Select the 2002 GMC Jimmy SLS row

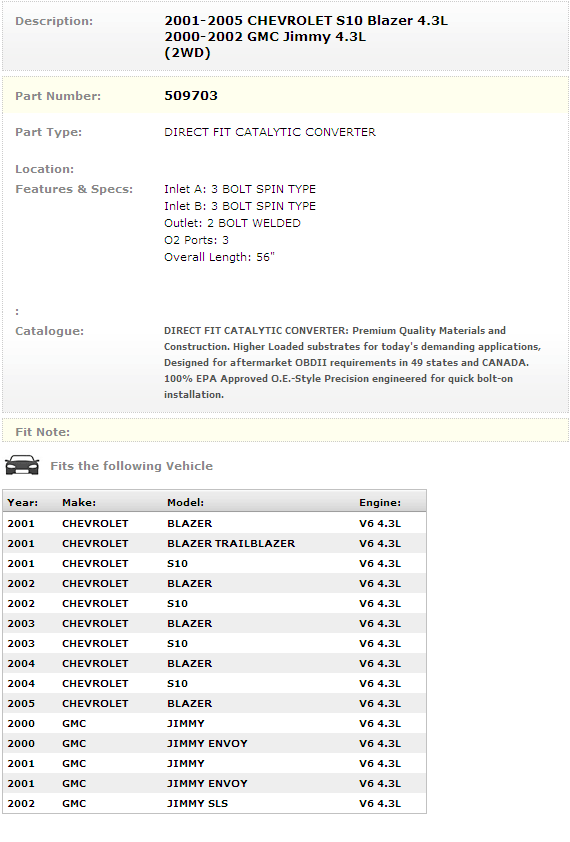point(214,803)
